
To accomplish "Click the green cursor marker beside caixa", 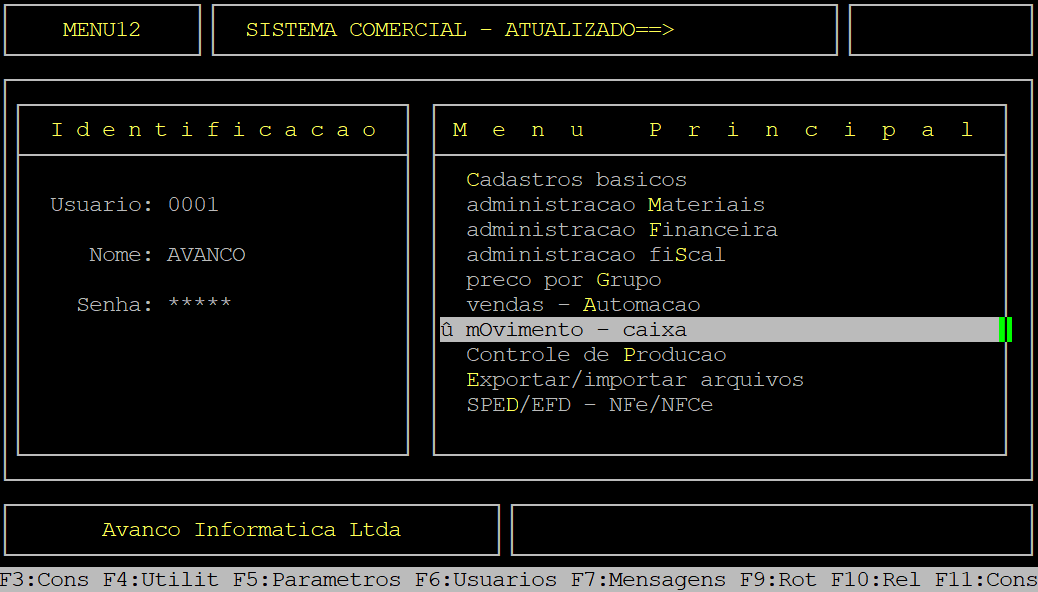I will coord(1005,330).
